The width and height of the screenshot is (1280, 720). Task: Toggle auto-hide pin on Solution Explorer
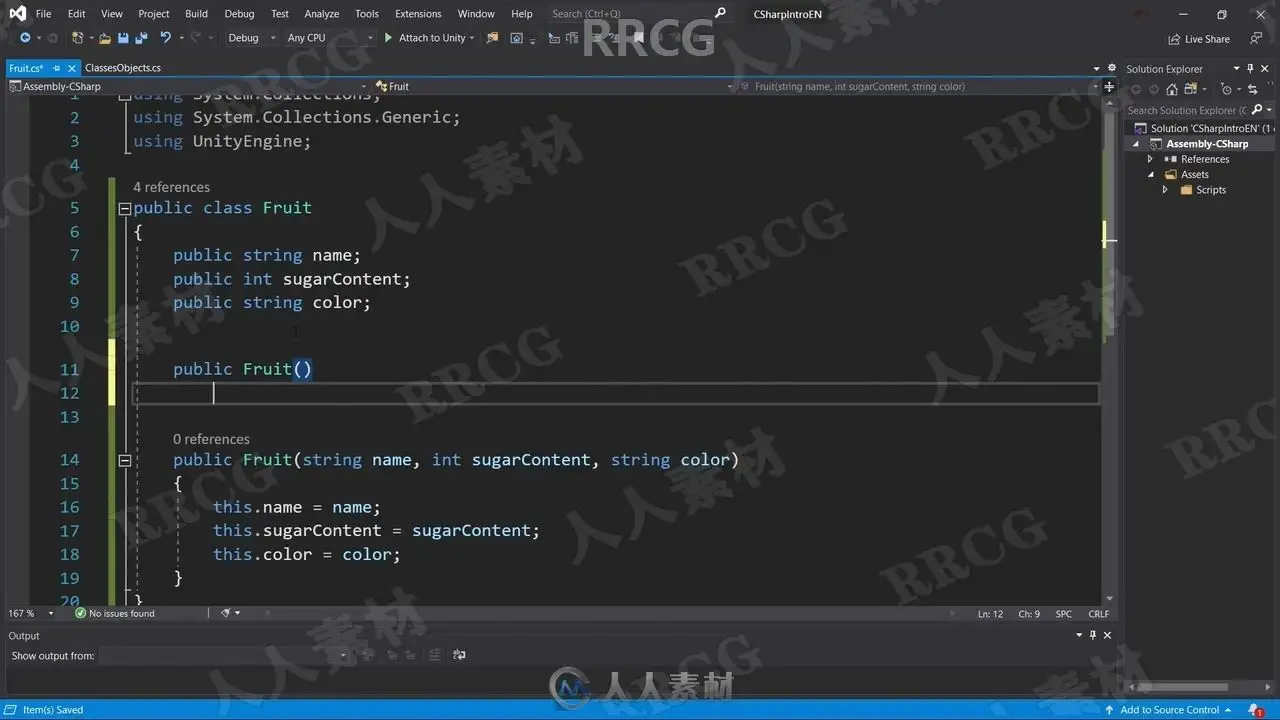click(x=1250, y=68)
